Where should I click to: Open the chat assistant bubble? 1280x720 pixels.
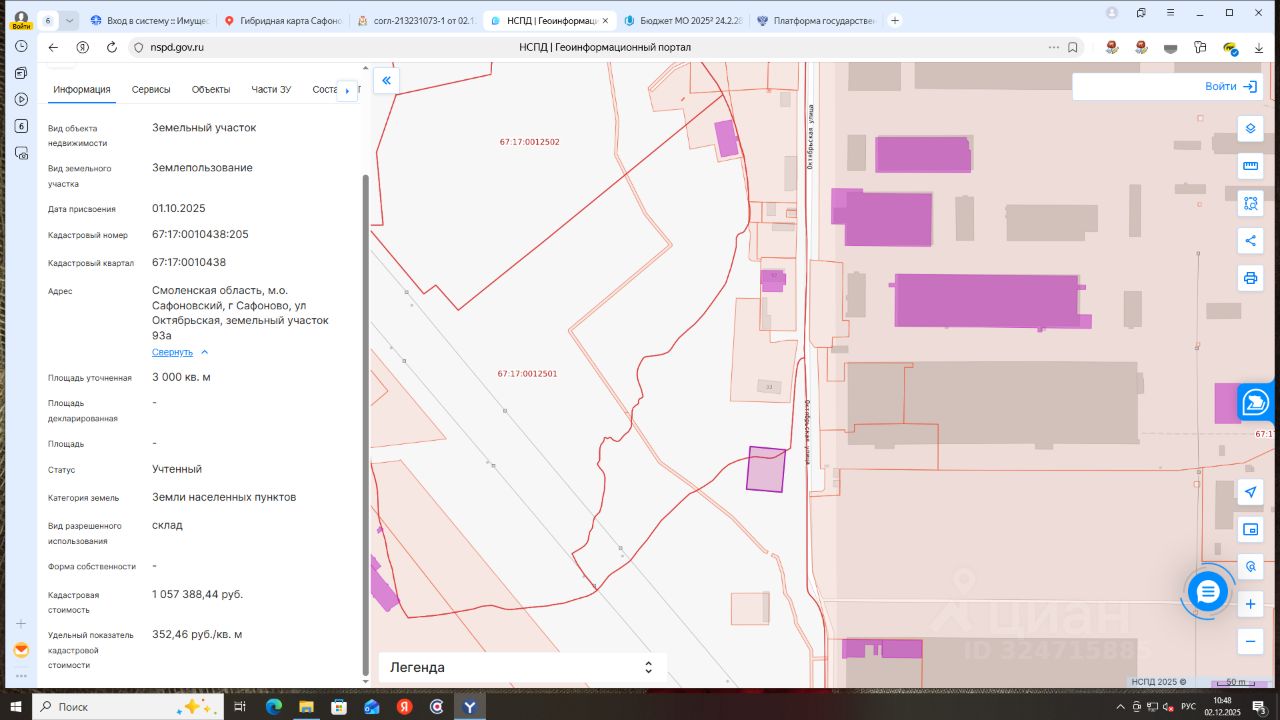(1207, 593)
